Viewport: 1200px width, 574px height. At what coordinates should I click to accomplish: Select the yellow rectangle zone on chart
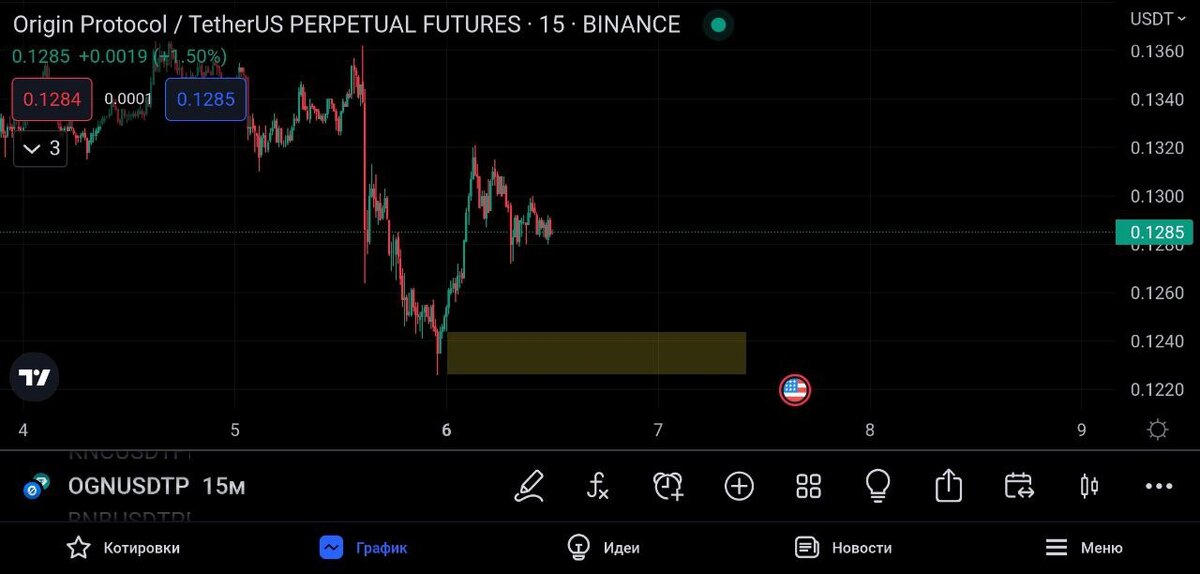coord(596,353)
